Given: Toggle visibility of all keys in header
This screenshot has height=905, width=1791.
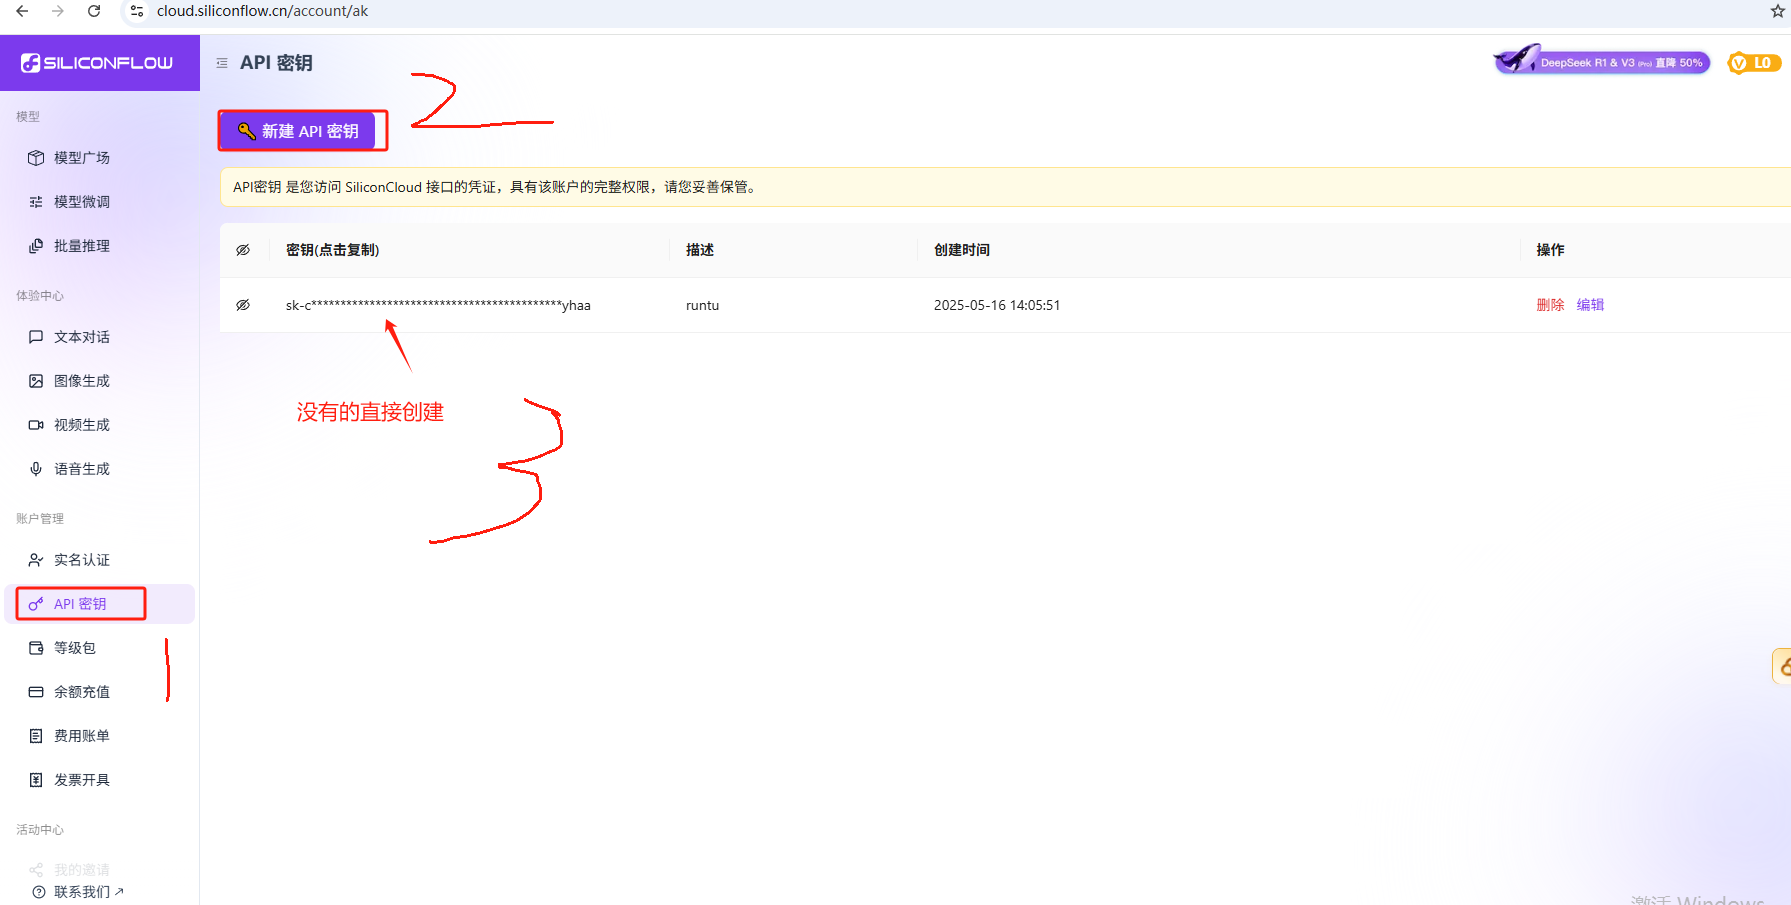Looking at the screenshot, I should pyautogui.click(x=243, y=250).
